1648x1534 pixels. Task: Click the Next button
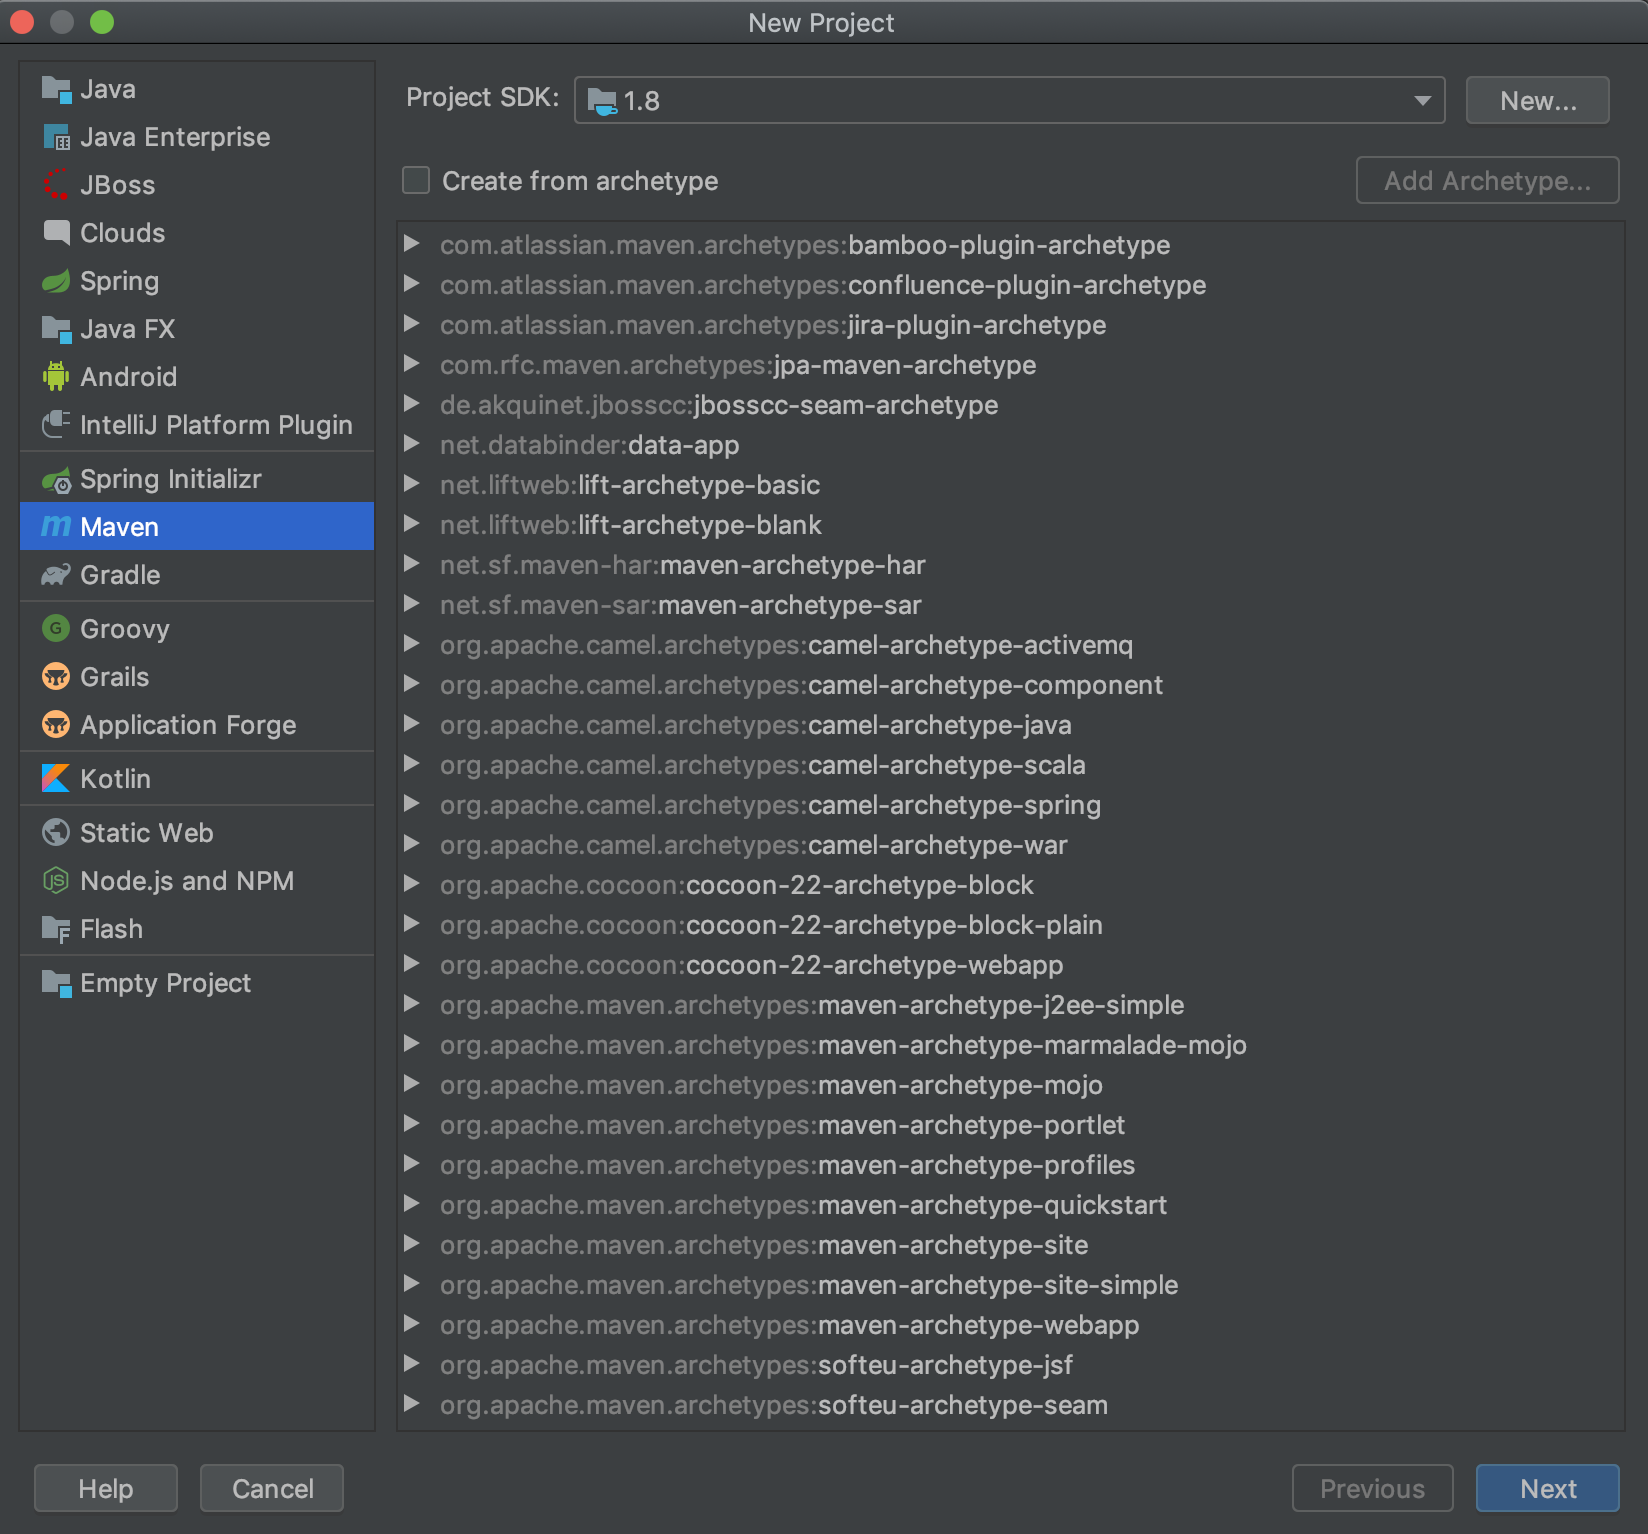coord(1547,1489)
